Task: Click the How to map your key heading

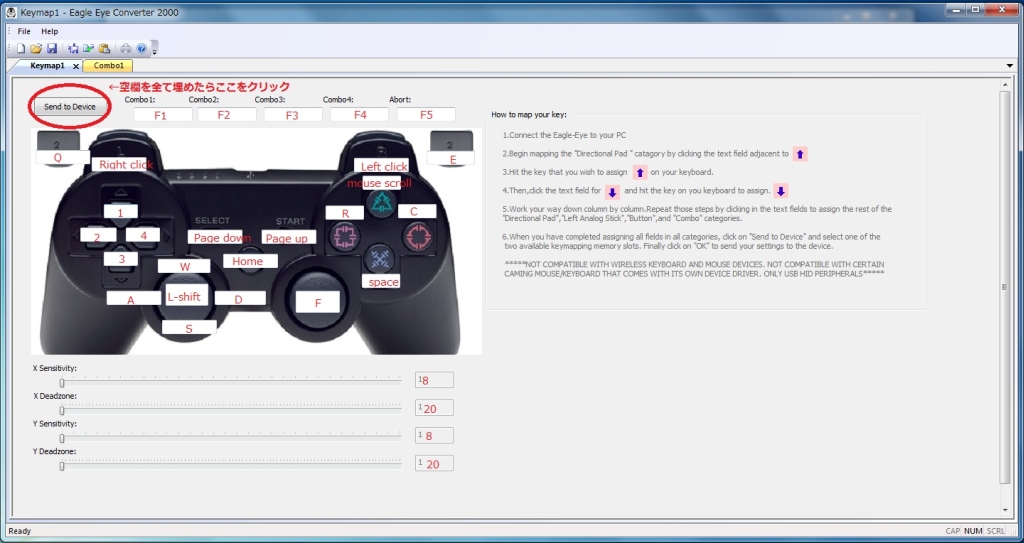Action: (x=529, y=114)
